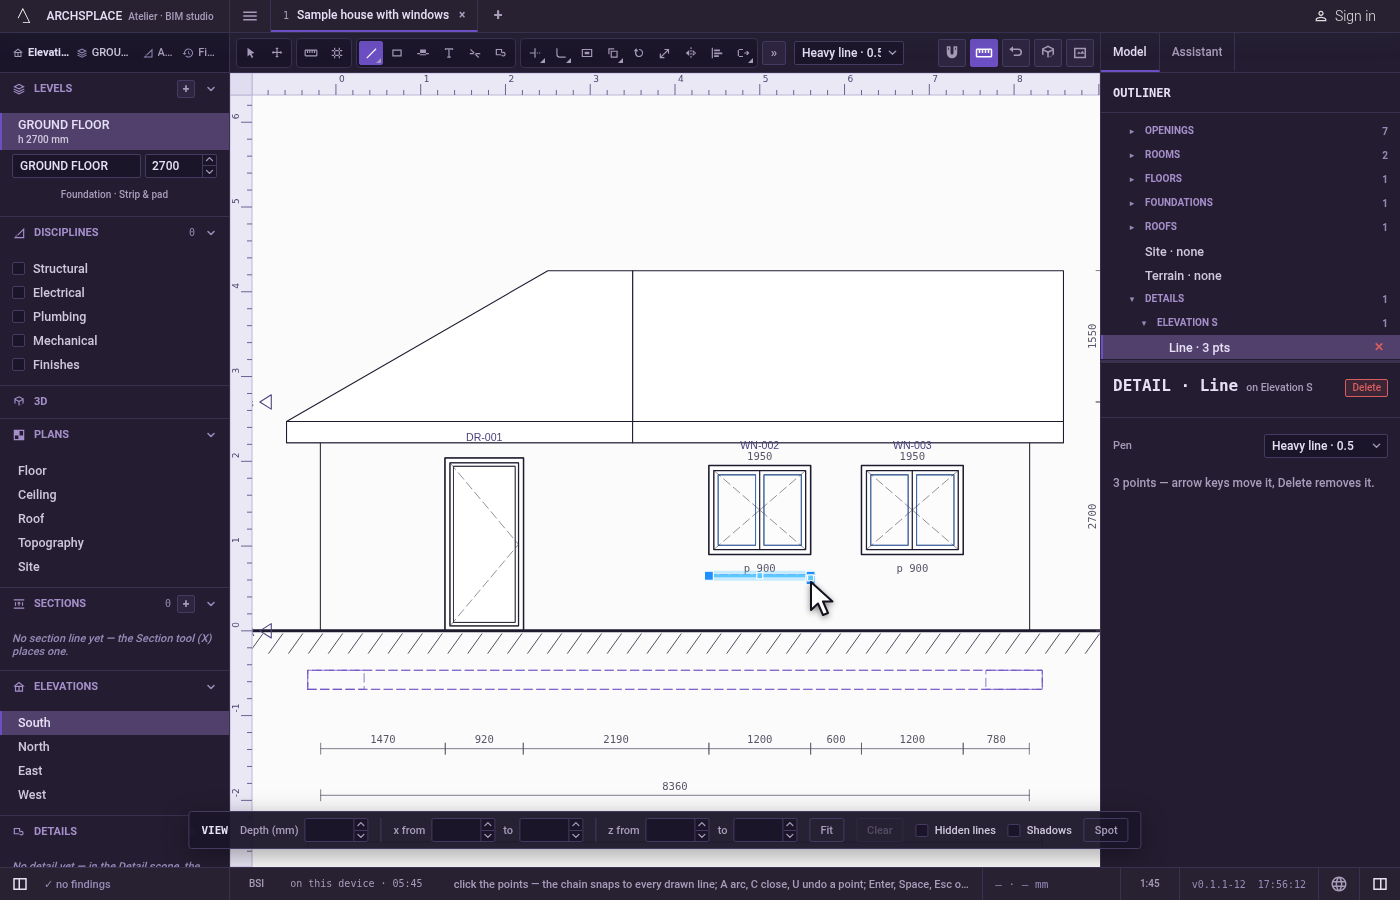The height and width of the screenshot is (900, 1400).
Task: Select the line drawing tool
Action: click(371, 53)
